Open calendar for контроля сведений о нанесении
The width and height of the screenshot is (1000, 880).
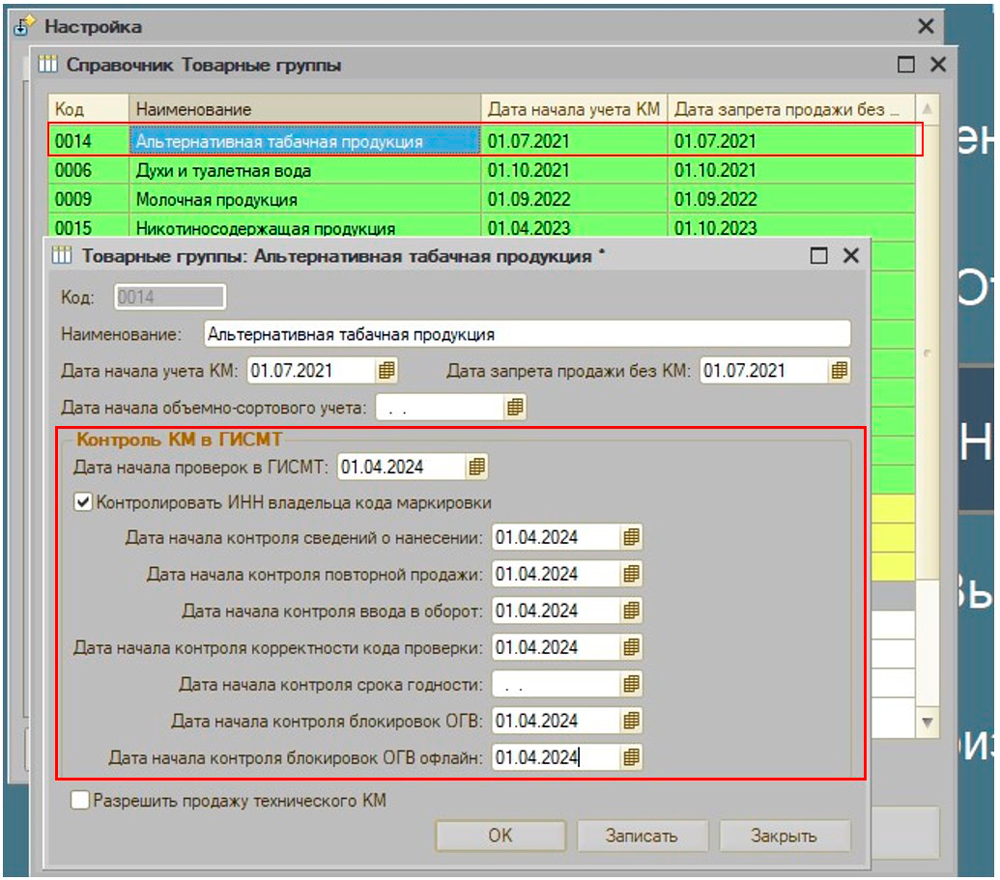coord(631,538)
